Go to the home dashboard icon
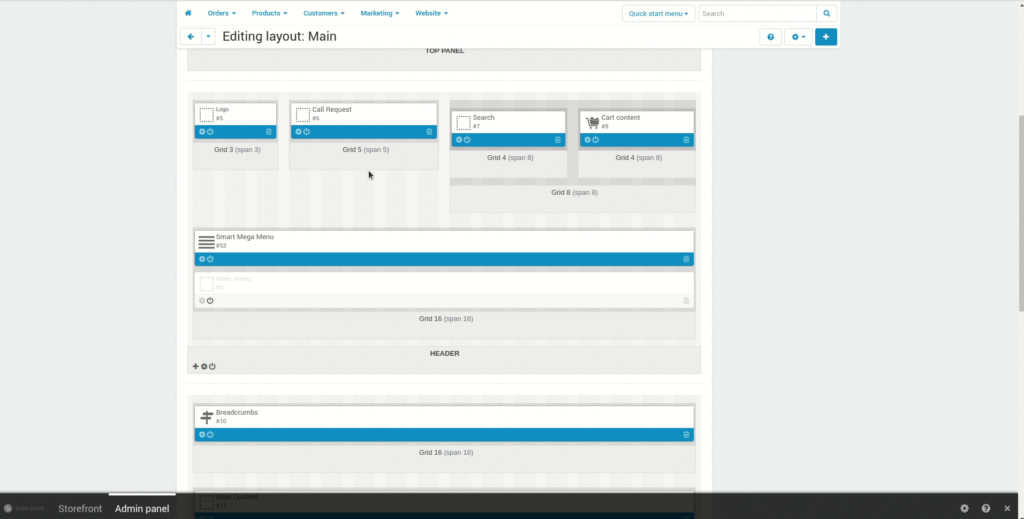Image resolution: width=1024 pixels, height=519 pixels. point(188,13)
